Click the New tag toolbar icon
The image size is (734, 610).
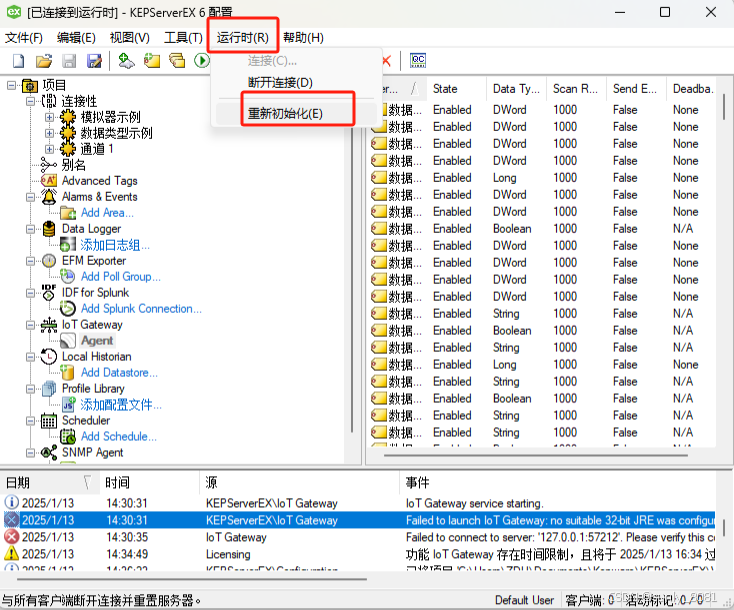pos(152,61)
